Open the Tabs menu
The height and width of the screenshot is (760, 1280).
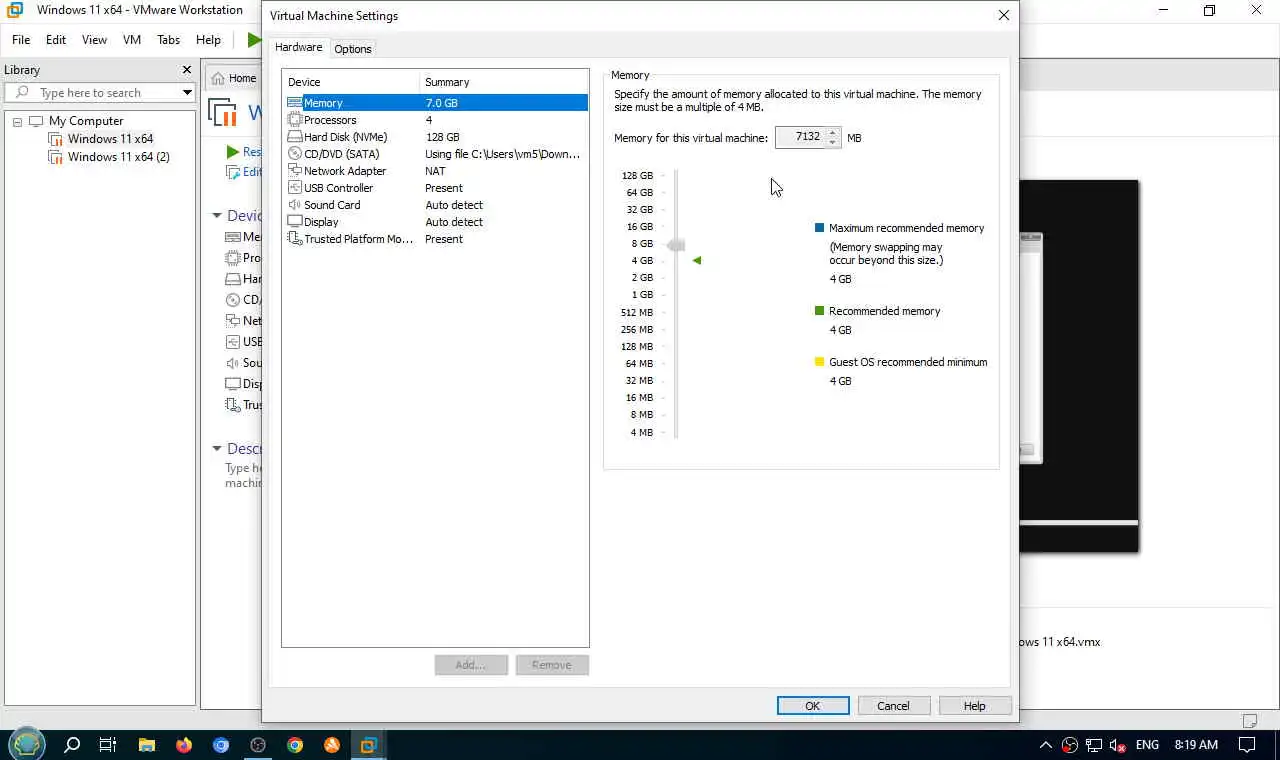pyautogui.click(x=168, y=40)
